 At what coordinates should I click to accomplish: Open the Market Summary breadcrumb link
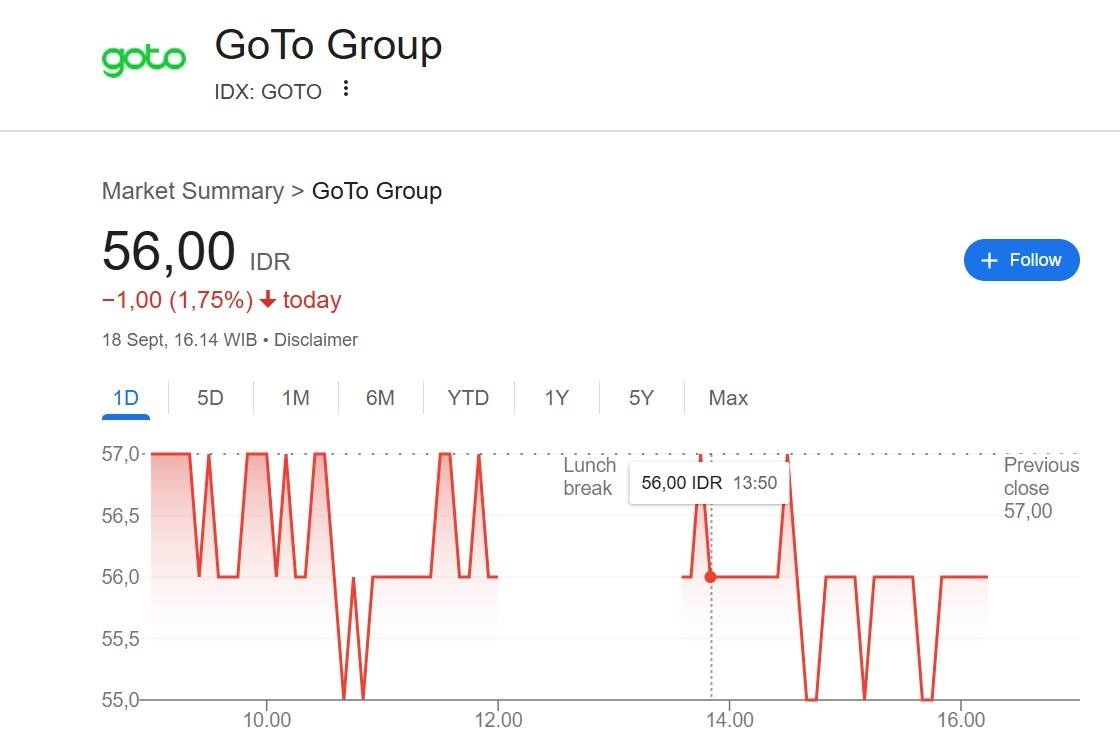point(193,191)
